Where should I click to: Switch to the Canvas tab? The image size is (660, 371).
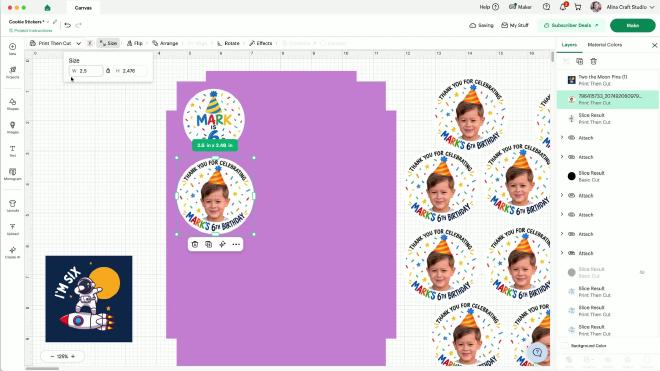83,8
